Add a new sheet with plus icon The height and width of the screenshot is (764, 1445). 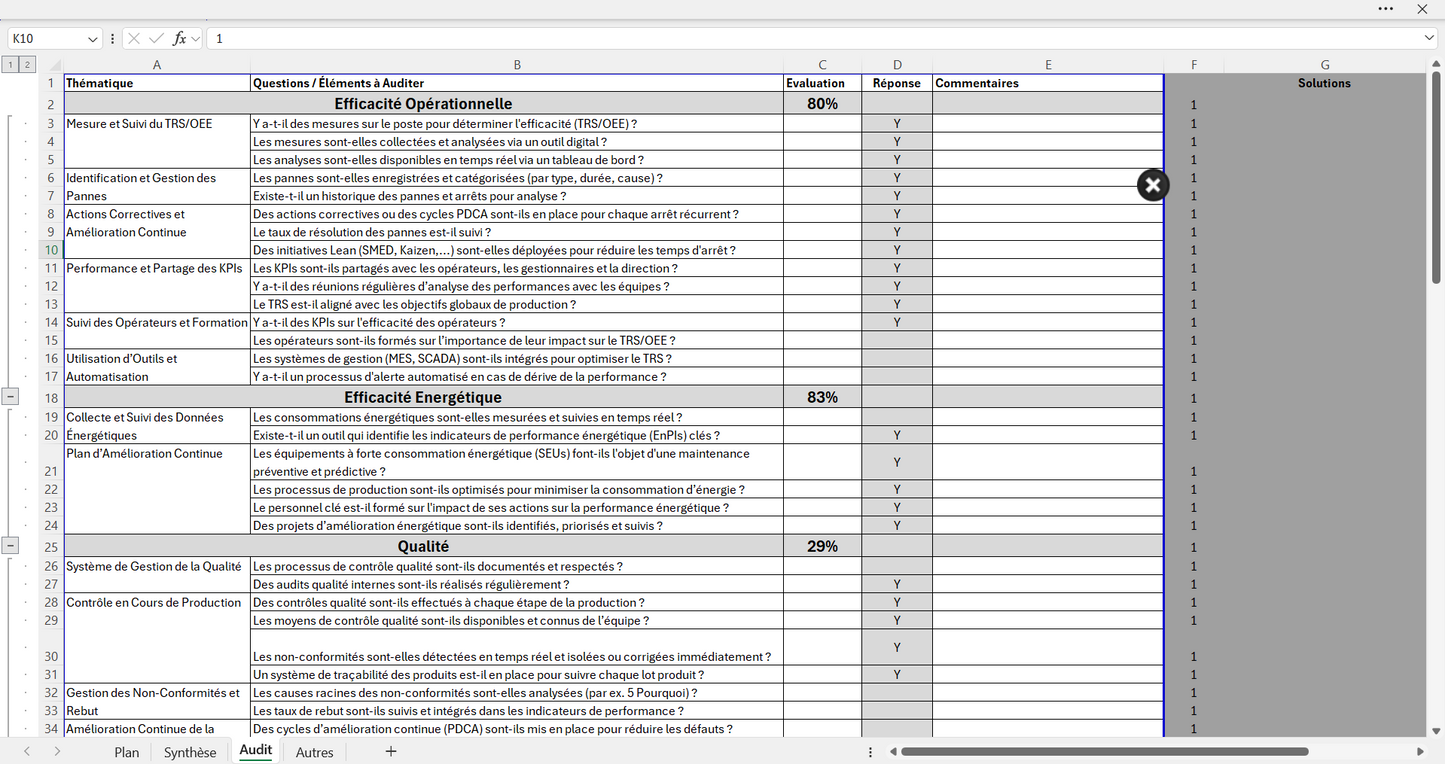click(x=391, y=751)
